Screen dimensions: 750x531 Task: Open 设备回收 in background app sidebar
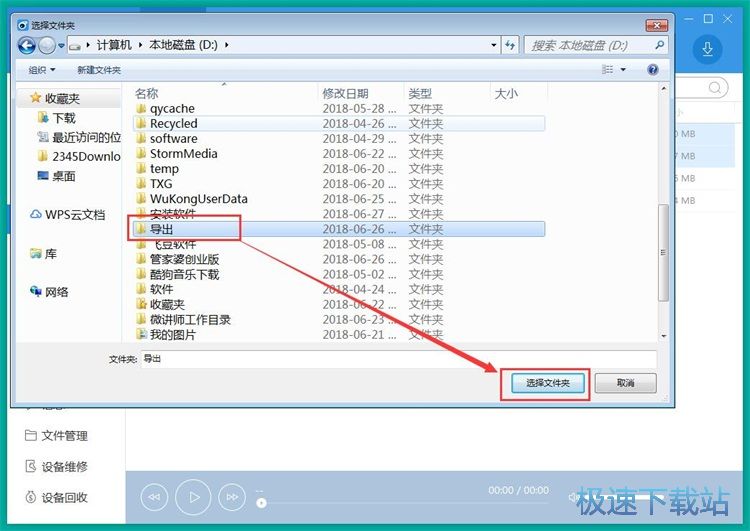pos(56,498)
